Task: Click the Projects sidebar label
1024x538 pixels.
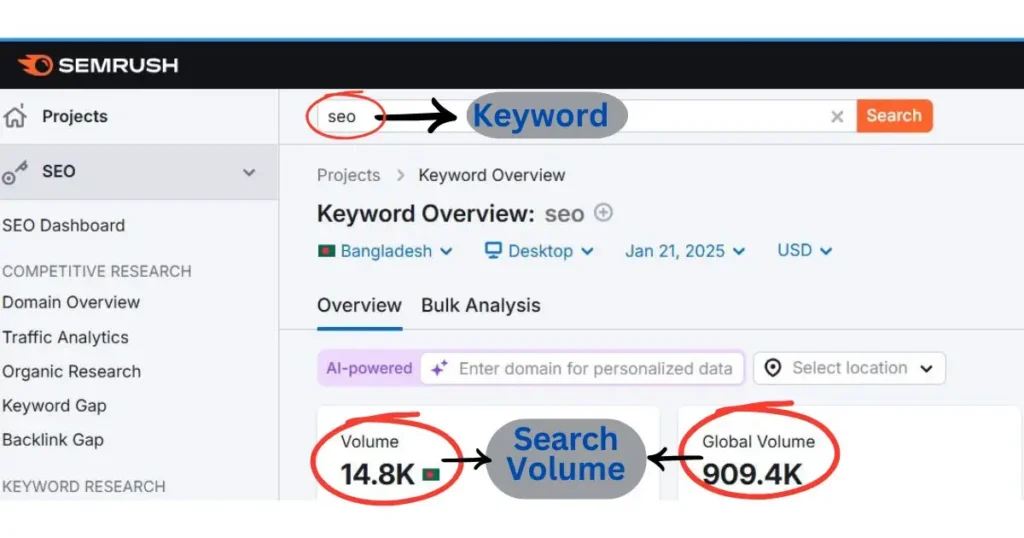Action: tap(74, 116)
